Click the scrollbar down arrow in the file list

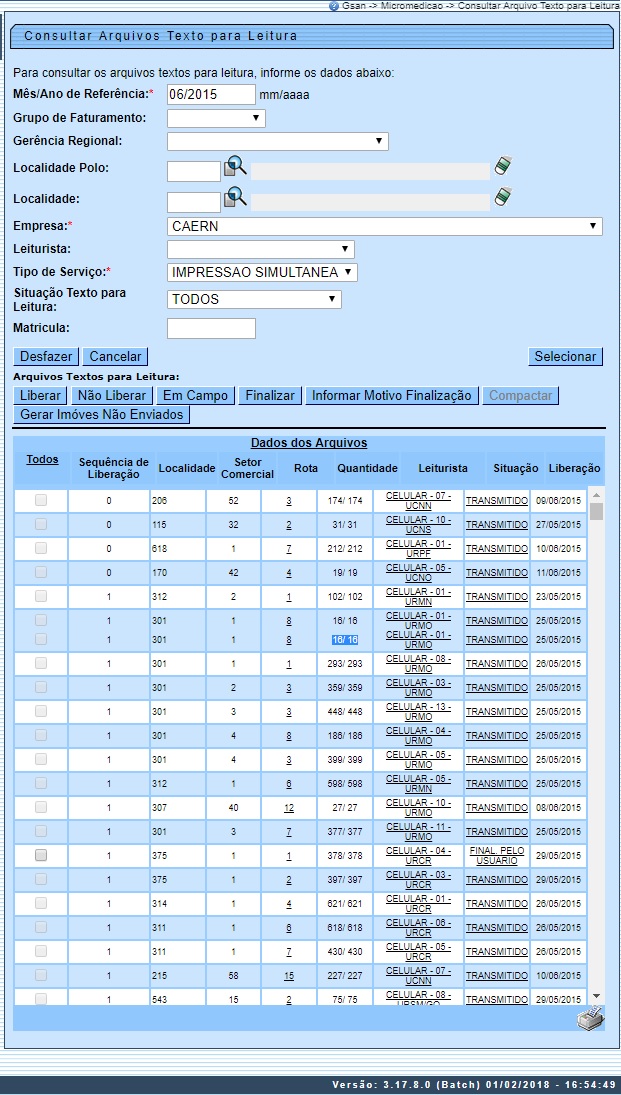click(x=596, y=996)
